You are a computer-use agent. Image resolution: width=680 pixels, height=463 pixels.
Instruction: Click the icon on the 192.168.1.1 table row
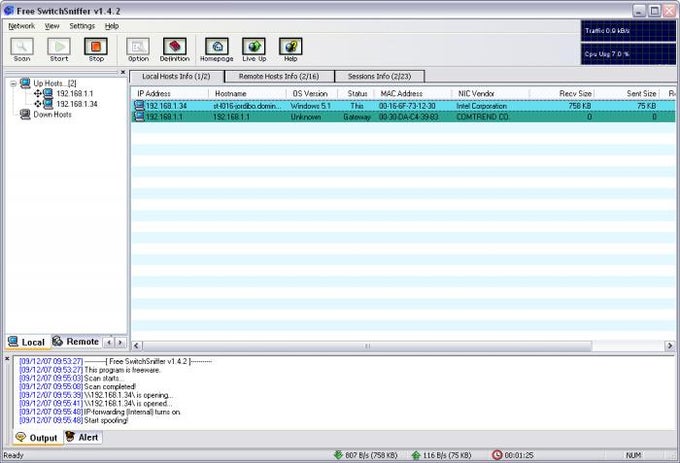[139, 116]
